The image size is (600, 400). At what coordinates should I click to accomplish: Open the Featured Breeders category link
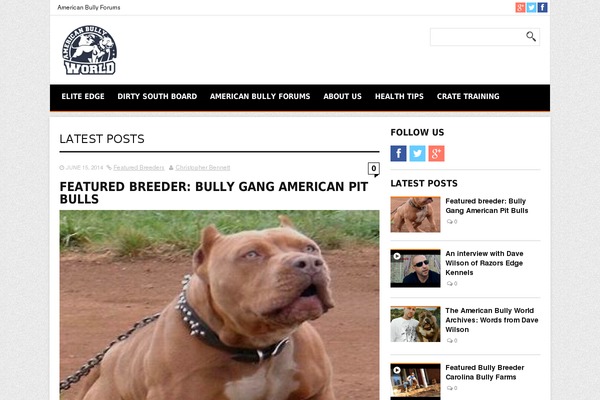(x=139, y=168)
